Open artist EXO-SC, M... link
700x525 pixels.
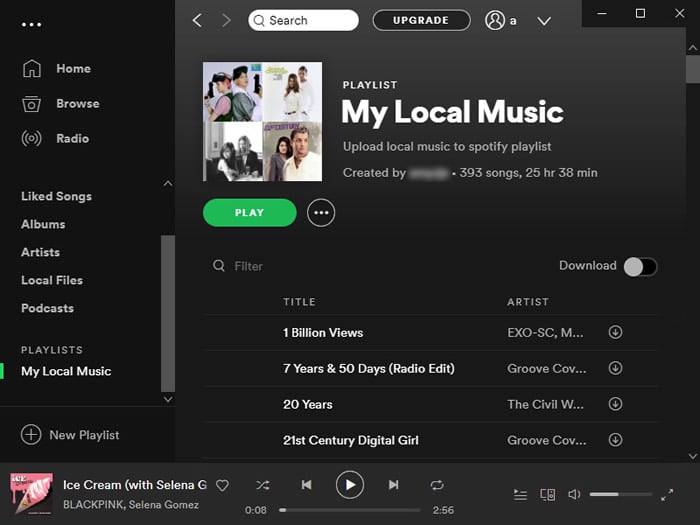545,333
